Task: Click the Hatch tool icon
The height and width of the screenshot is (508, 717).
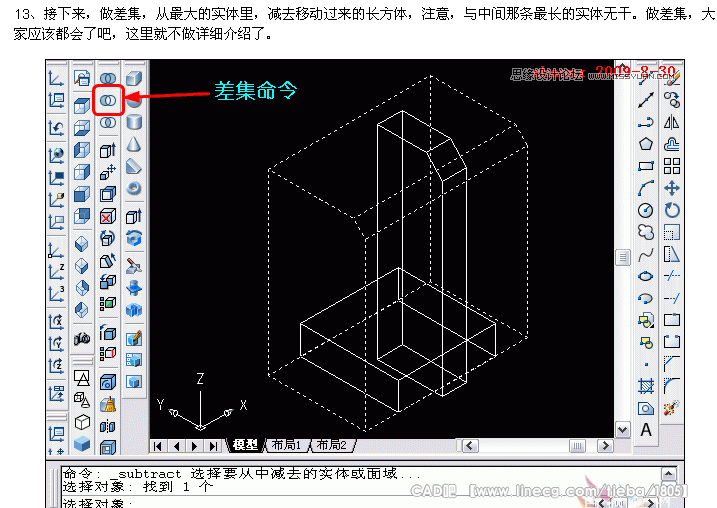Action: (x=646, y=386)
